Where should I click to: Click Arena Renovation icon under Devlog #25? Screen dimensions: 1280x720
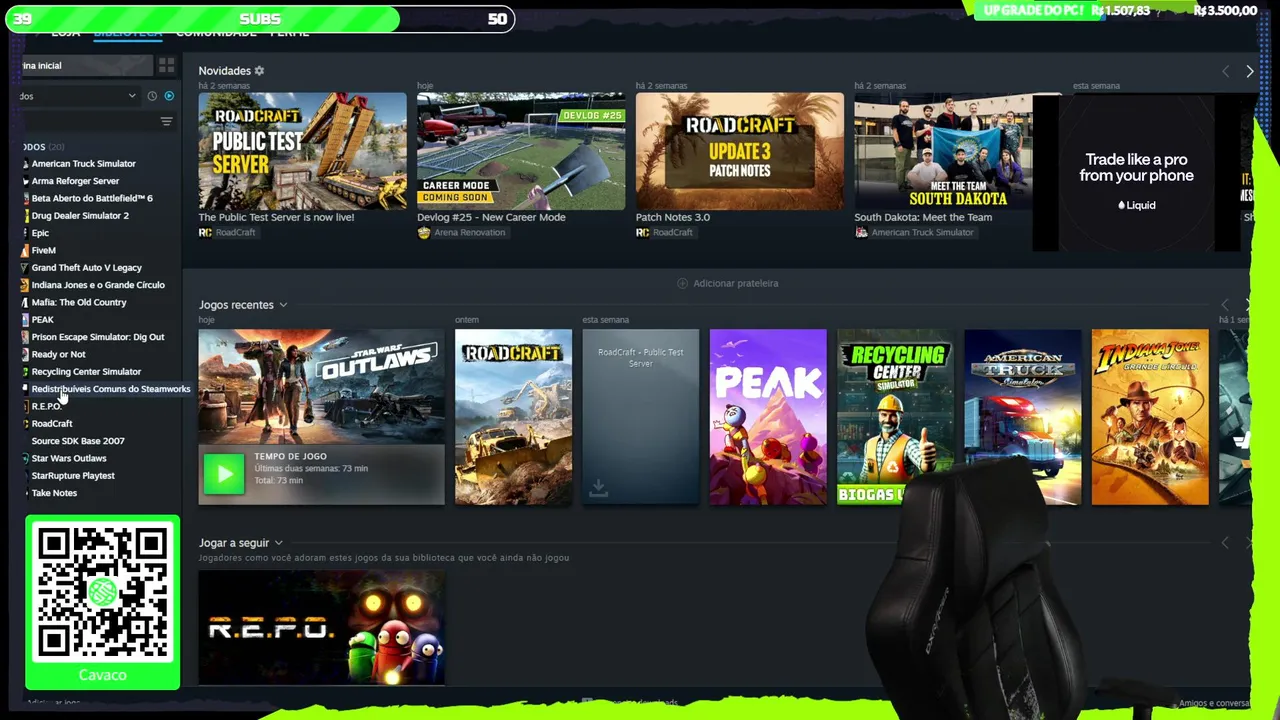pyautogui.click(x=424, y=233)
